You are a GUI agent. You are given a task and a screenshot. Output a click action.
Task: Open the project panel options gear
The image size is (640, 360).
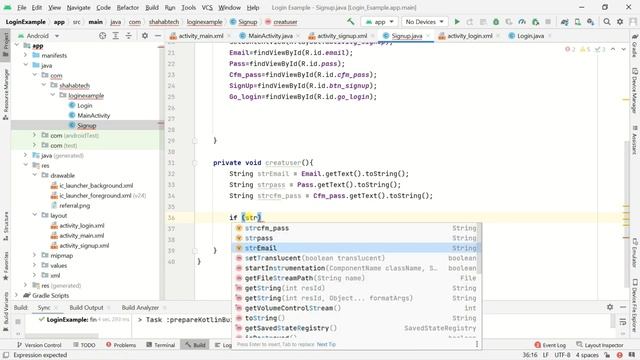tap(145, 36)
